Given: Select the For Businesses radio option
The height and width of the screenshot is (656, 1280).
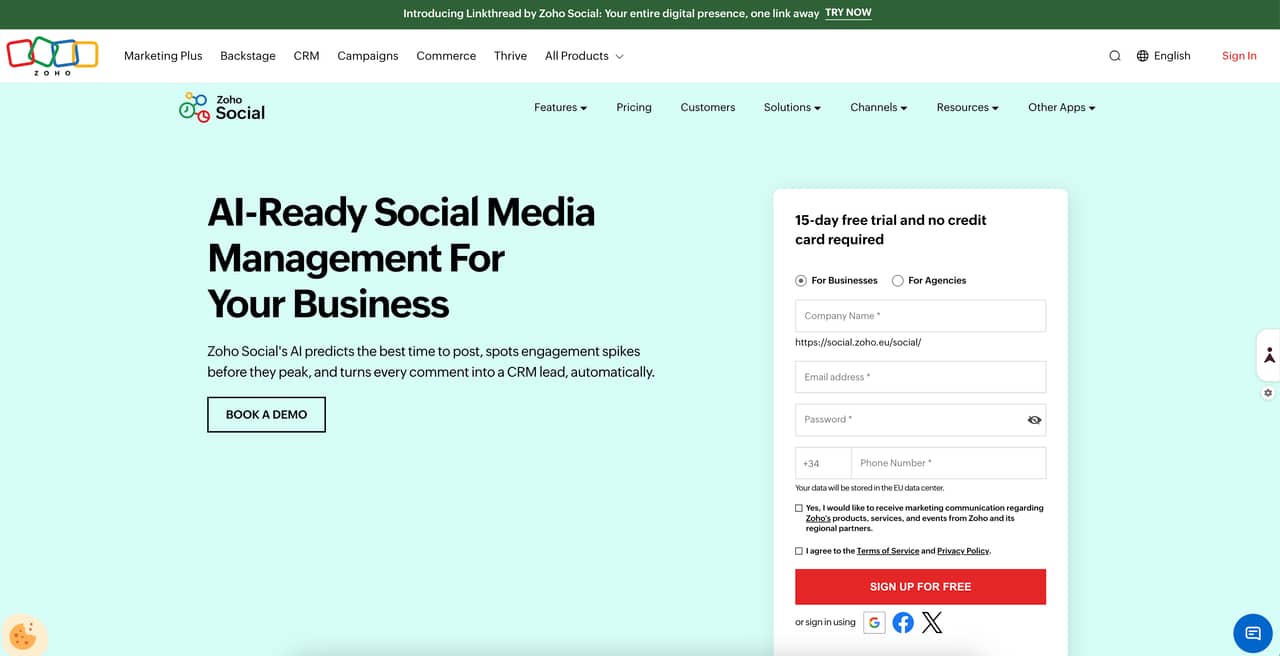Looking at the screenshot, I should pos(801,281).
